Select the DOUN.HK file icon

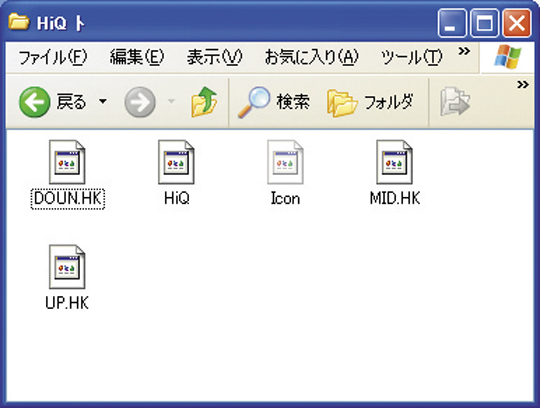pyautogui.click(x=67, y=162)
